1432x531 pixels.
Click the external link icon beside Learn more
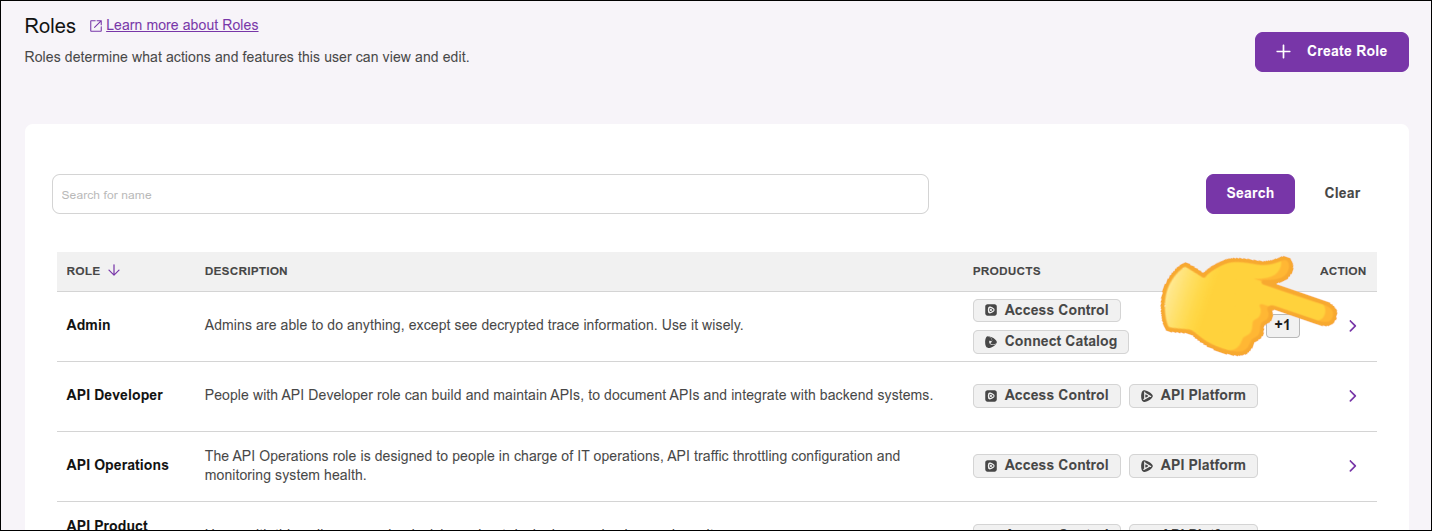pos(96,26)
